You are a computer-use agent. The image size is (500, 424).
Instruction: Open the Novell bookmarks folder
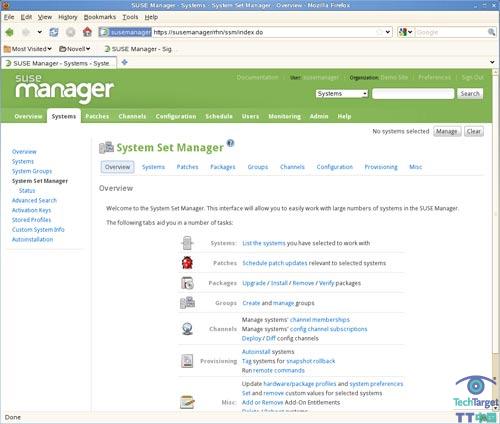click(75, 49)
